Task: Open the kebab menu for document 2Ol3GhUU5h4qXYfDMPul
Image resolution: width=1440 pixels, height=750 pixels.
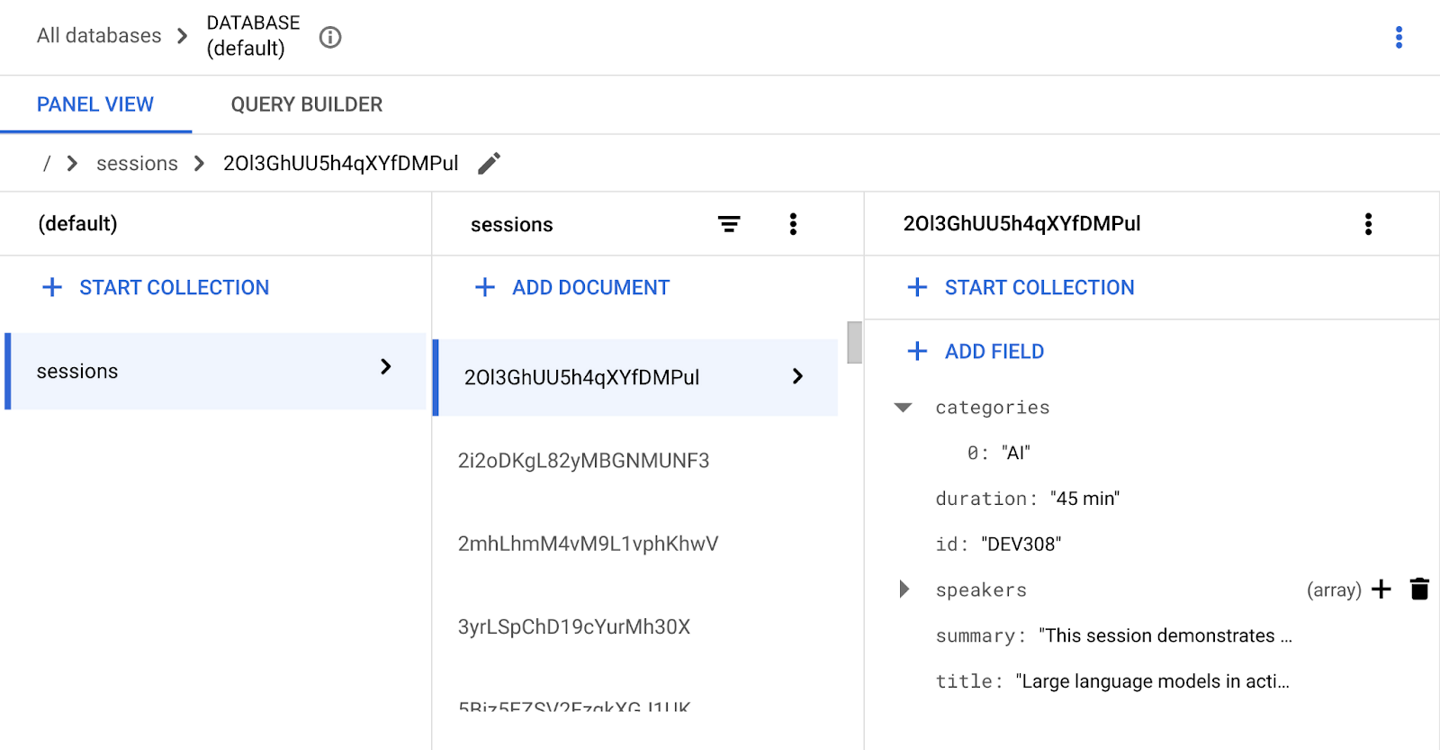Action: click(1368, 223)
